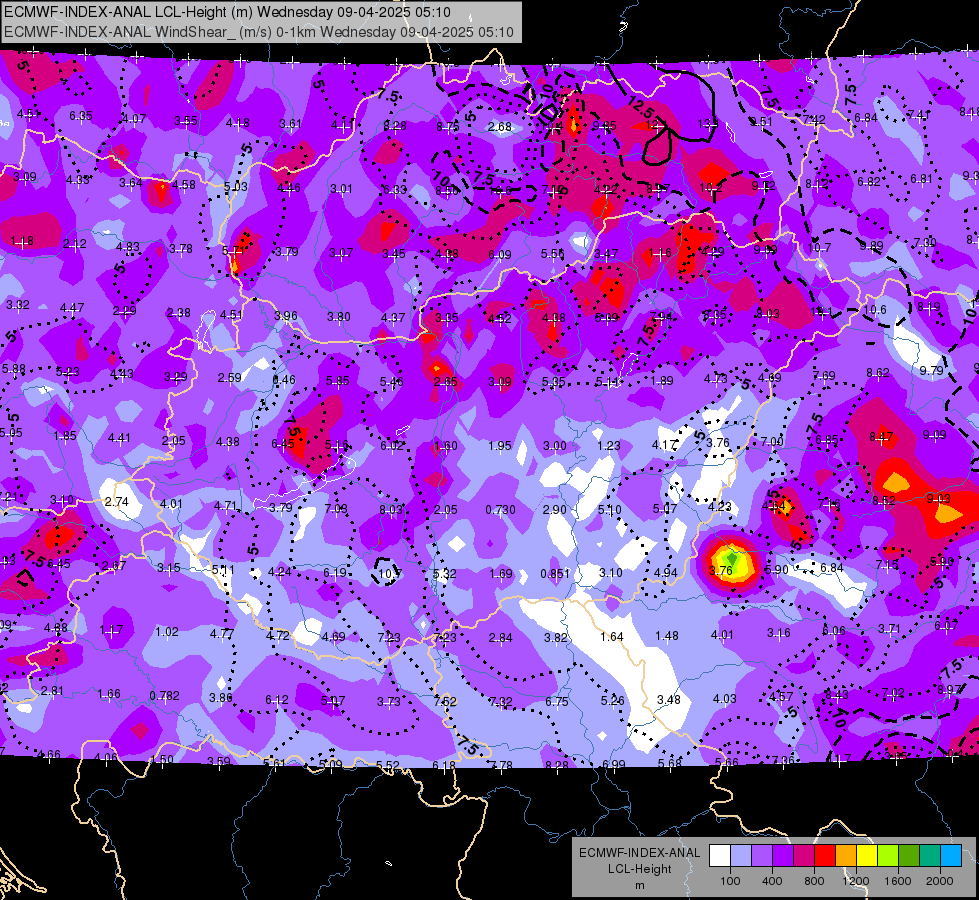The height and width of the screenshot is (900, 979).
Task: Click the dark green legend swatch
Action: (909, 856)
